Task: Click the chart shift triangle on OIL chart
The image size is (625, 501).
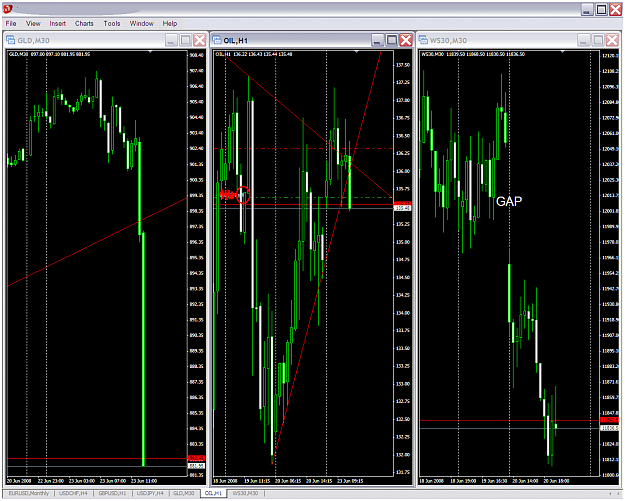Action: [356, 52]
